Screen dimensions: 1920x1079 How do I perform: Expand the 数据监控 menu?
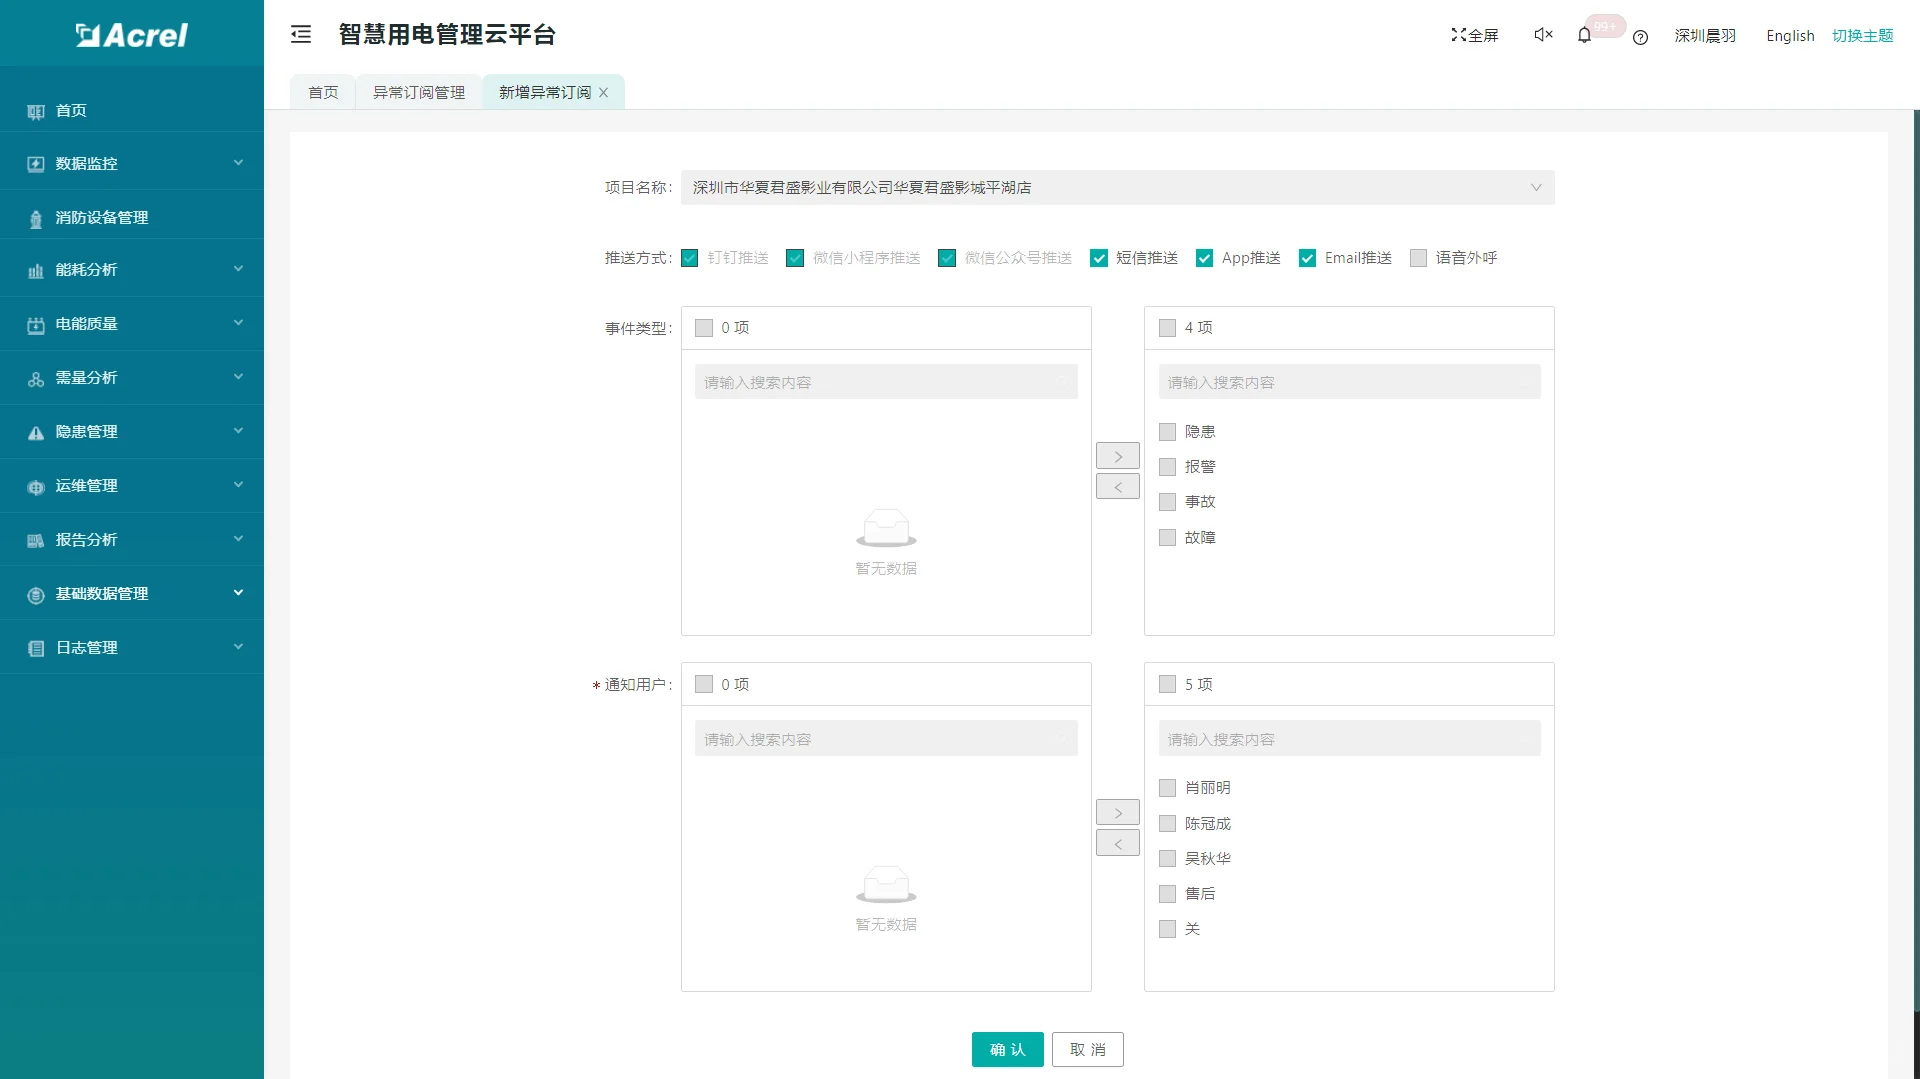point(88,163)
